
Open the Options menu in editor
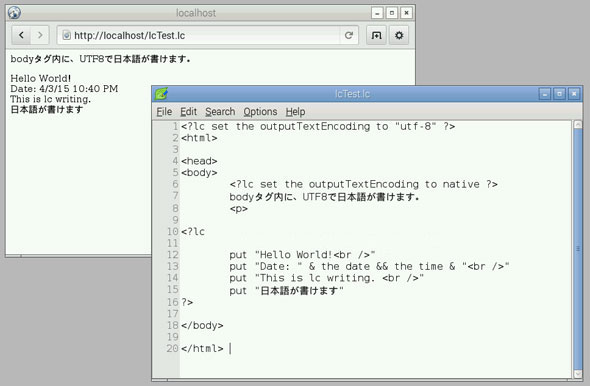[260, 112]
